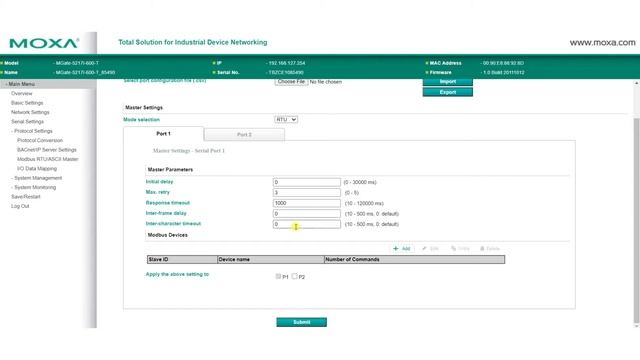Click the IP address value in header
Viewport: 640px width, 360px height.
coord(287,63)
